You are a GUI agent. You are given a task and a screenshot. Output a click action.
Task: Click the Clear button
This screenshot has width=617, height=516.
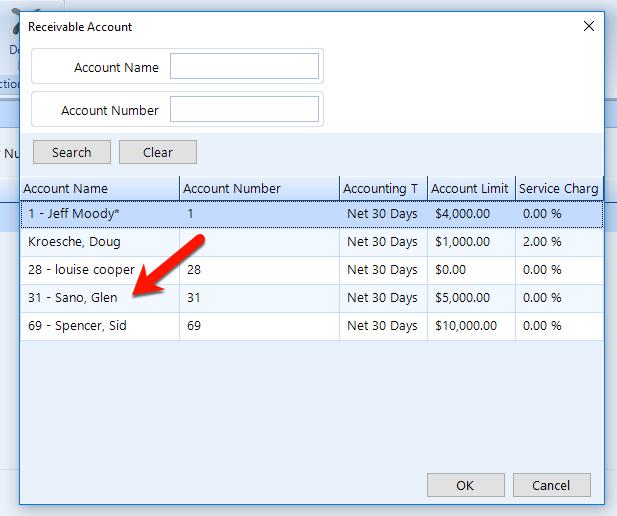tap(158, 152)
